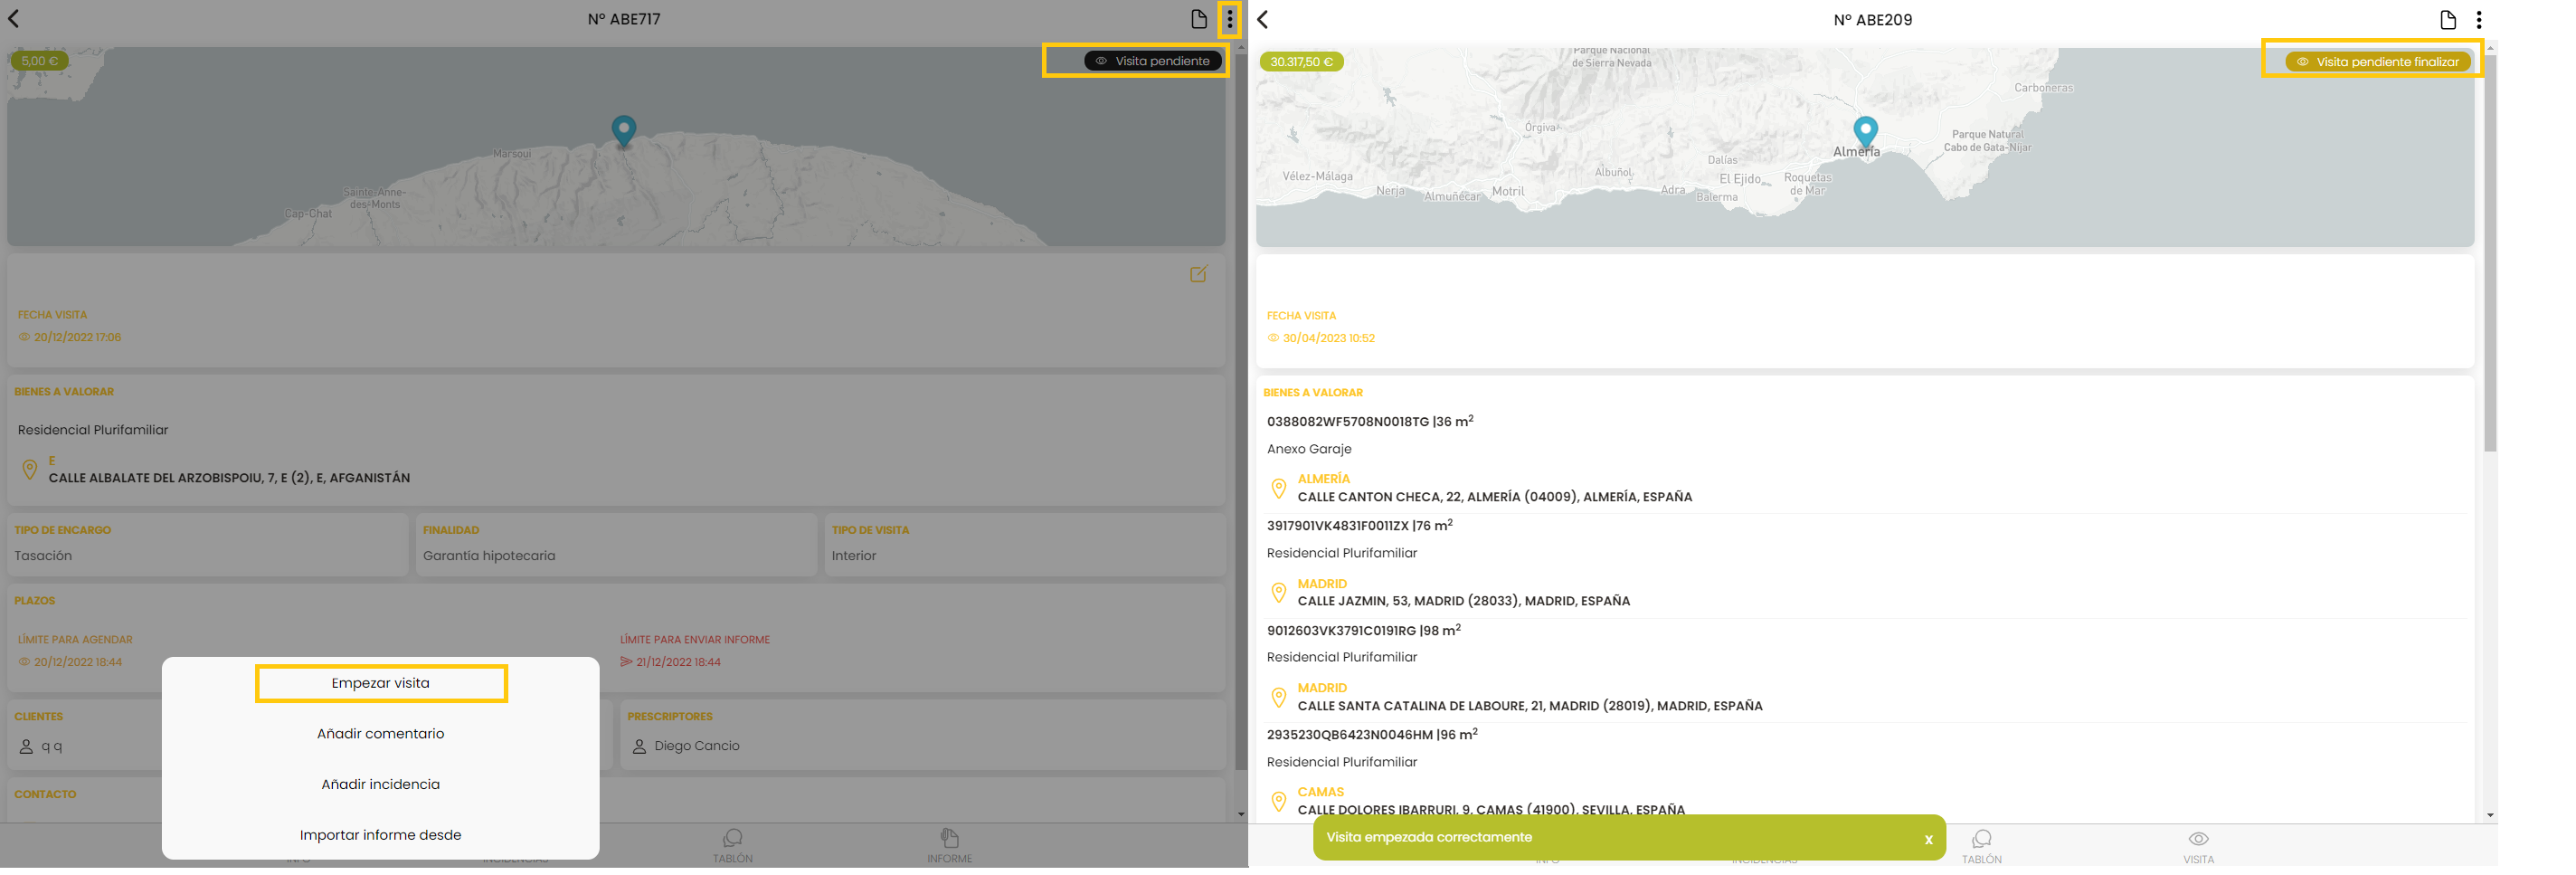
Task: Choose Añadir comentario in popup menu
Action: pyautogui.click(x=381, y=734)
